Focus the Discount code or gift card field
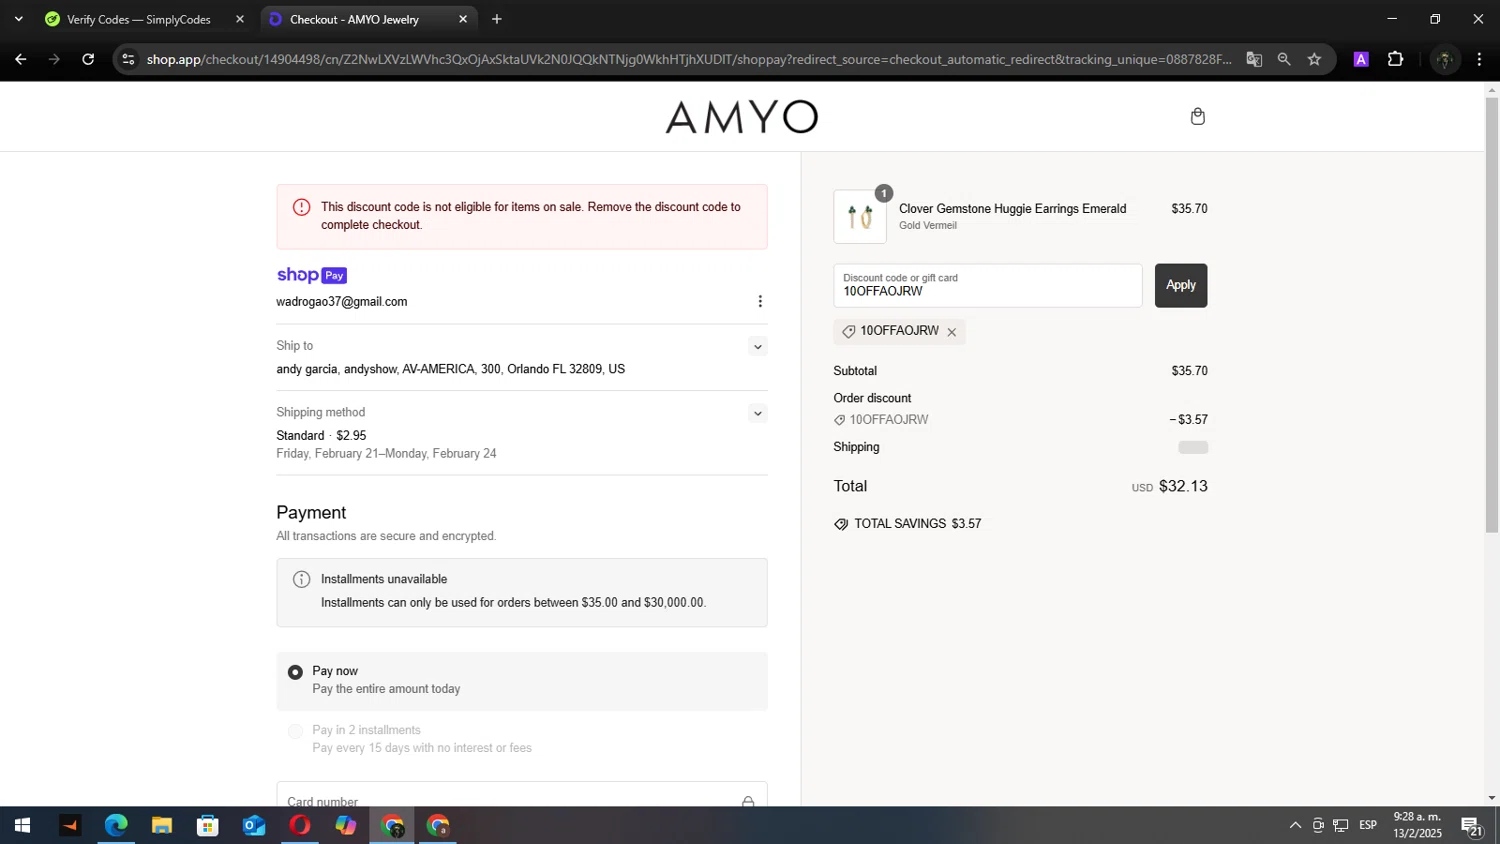This screenshot has width=1500, height=844. [988, 285]
